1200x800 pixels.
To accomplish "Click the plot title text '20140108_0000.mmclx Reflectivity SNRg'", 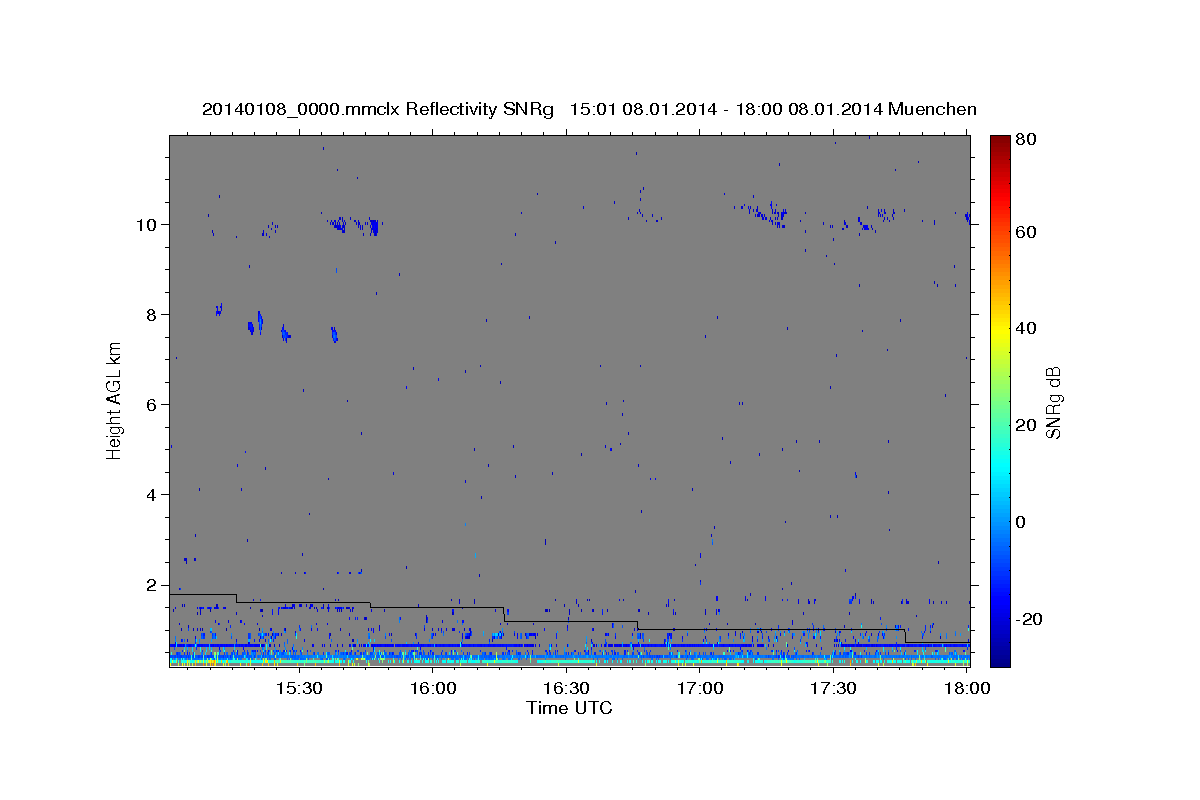I will pyautogui.click(x=378, y=109).
